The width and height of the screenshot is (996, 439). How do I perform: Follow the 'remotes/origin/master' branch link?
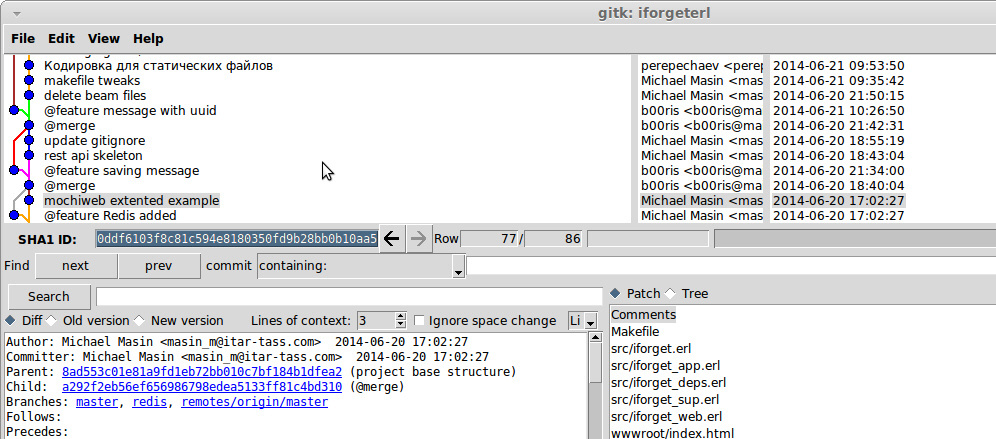coord(255,402)
